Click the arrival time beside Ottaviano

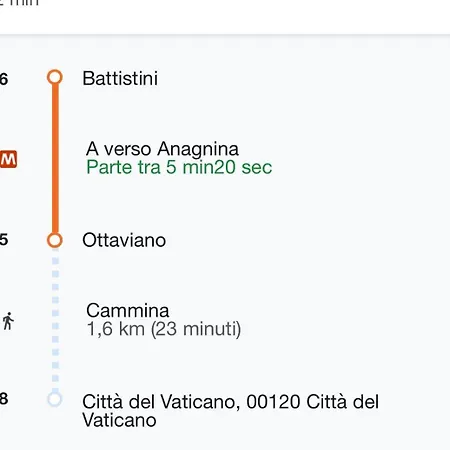click(x=4, y=239)
